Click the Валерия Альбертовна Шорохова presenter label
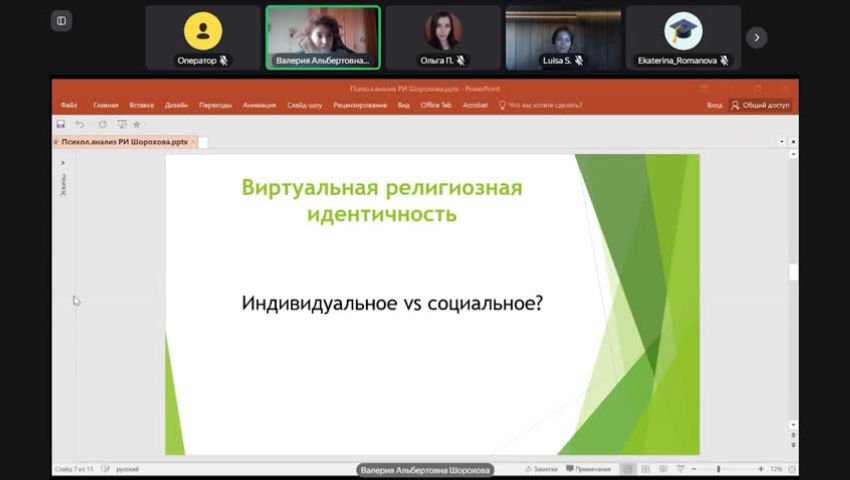 pos(425,470)
